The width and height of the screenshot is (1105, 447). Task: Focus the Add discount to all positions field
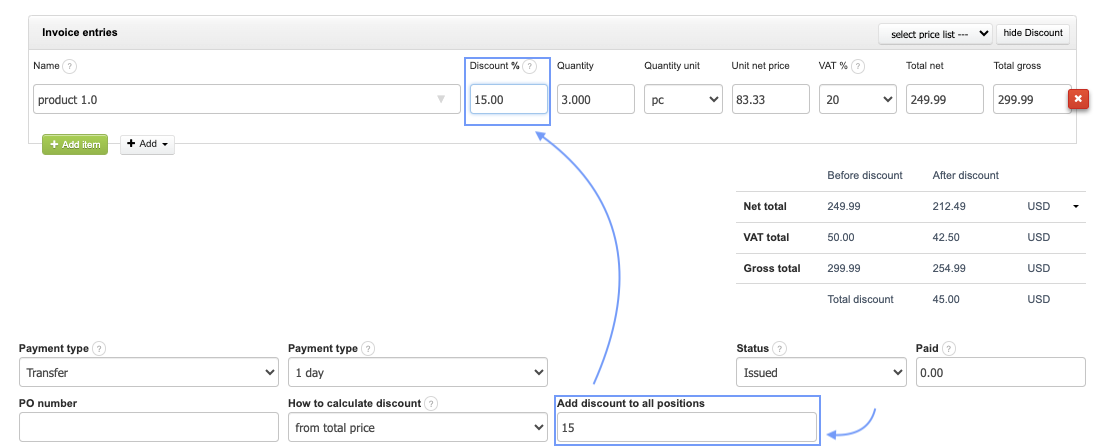[x=687, y=428]
